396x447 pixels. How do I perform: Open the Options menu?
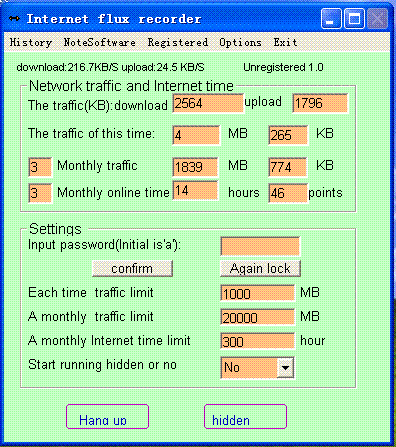(240, 42)
